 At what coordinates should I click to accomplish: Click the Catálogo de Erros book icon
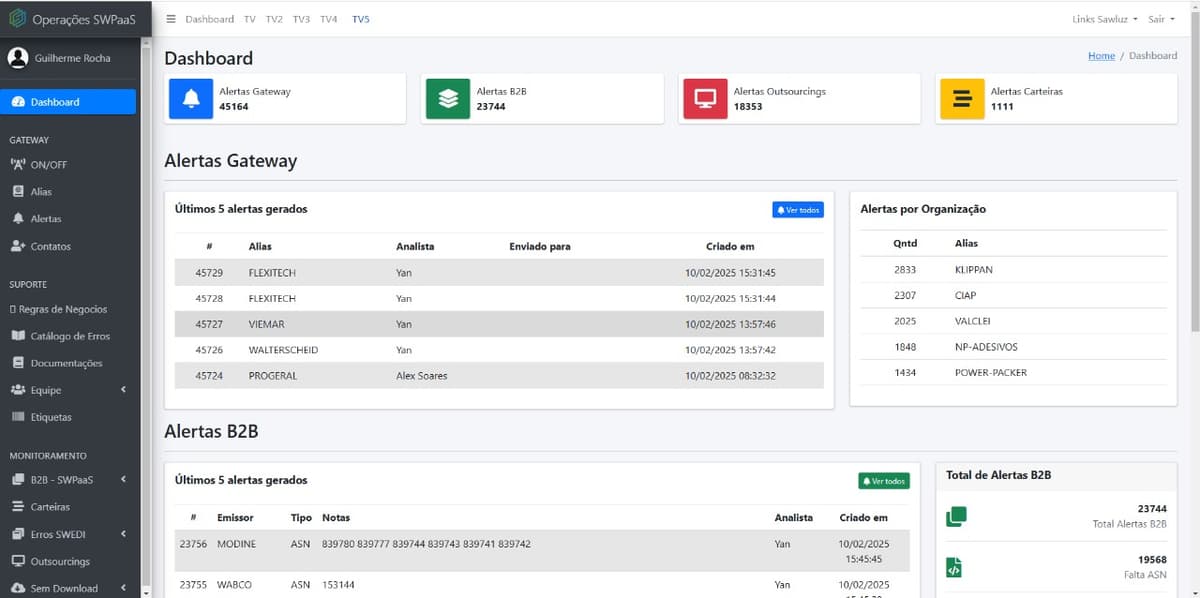coord(18,336)
